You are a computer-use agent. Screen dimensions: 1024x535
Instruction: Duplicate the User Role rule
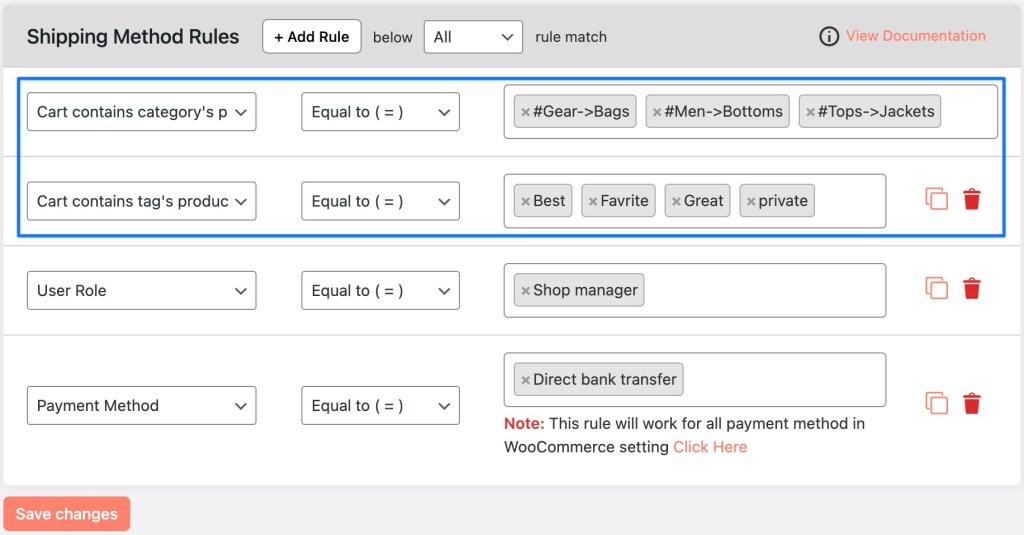(x=936, y=289)
